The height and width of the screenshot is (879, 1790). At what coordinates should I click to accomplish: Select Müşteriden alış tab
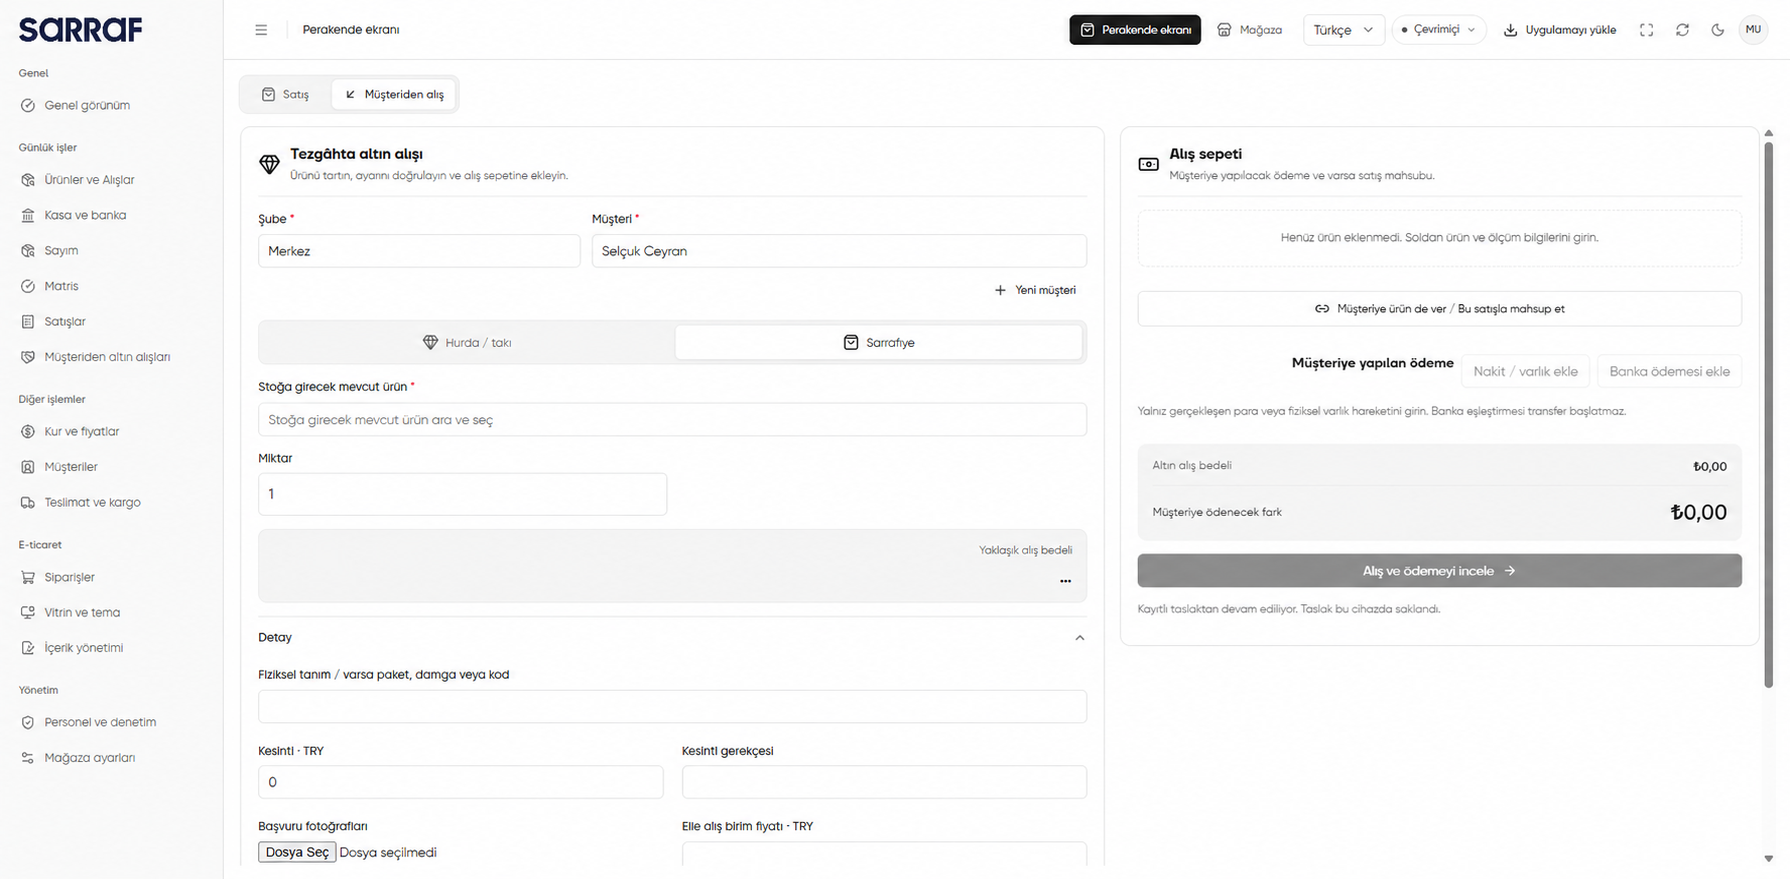[394, 94]
